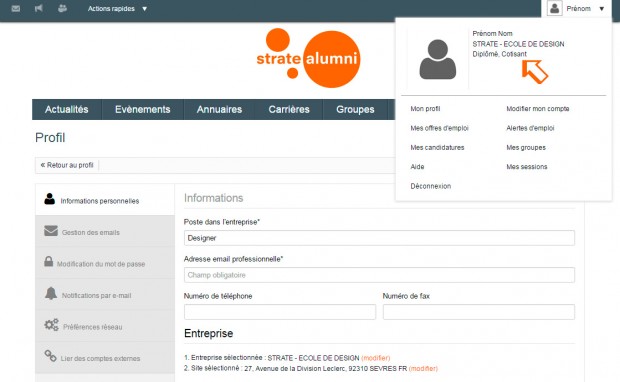The width and height of the screenshot is (620, 382).
Task: Click the envelope icon for Gestion des emails
Action: pos(51,231)
